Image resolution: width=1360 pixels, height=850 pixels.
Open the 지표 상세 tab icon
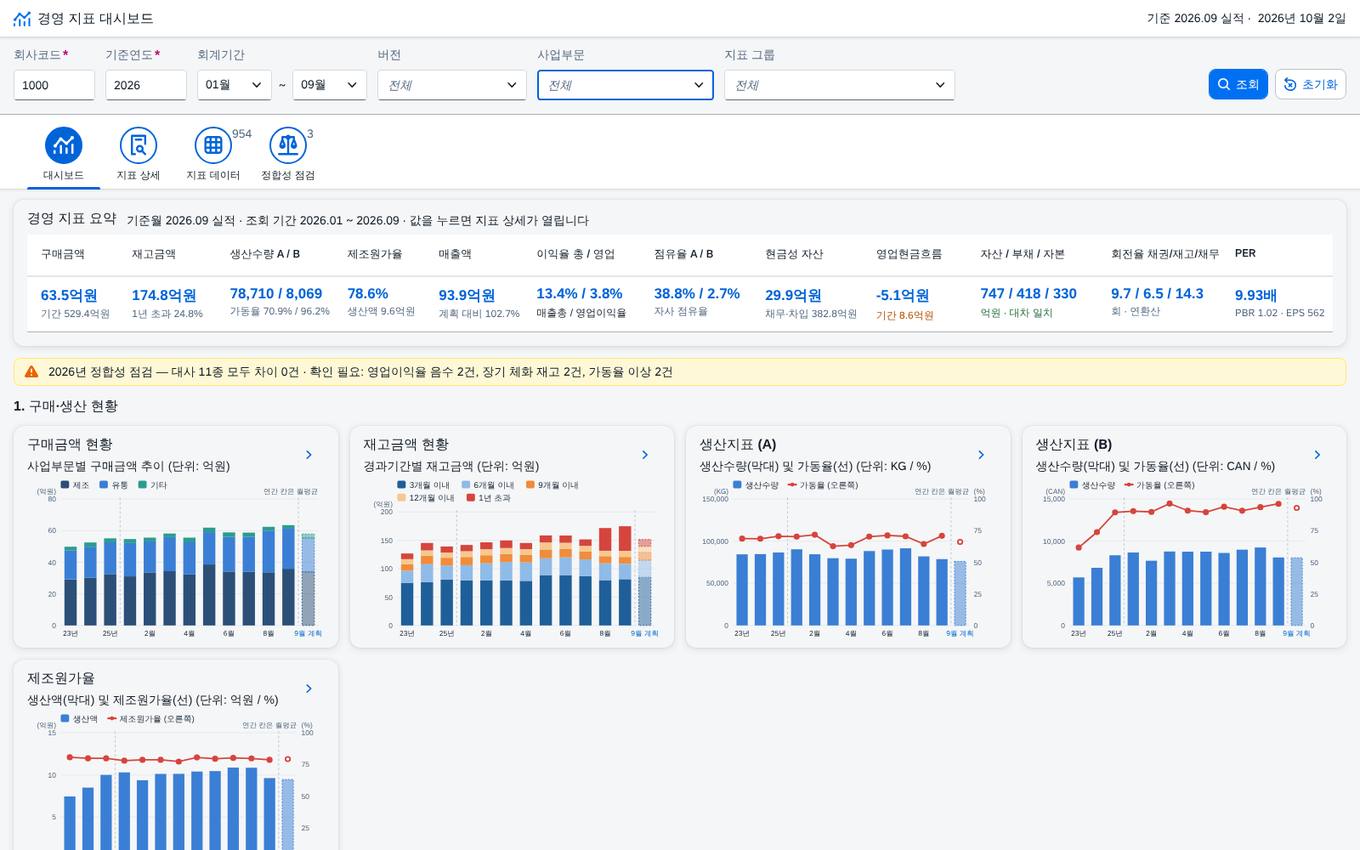pyautogui.click(x=138, y=145)
